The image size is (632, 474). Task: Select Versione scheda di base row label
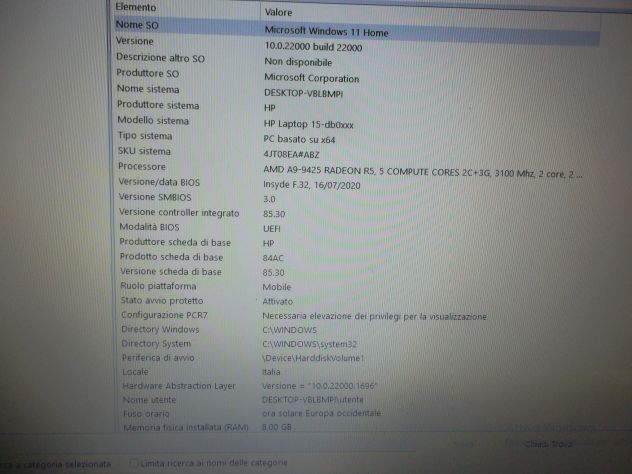click(171, 271)
